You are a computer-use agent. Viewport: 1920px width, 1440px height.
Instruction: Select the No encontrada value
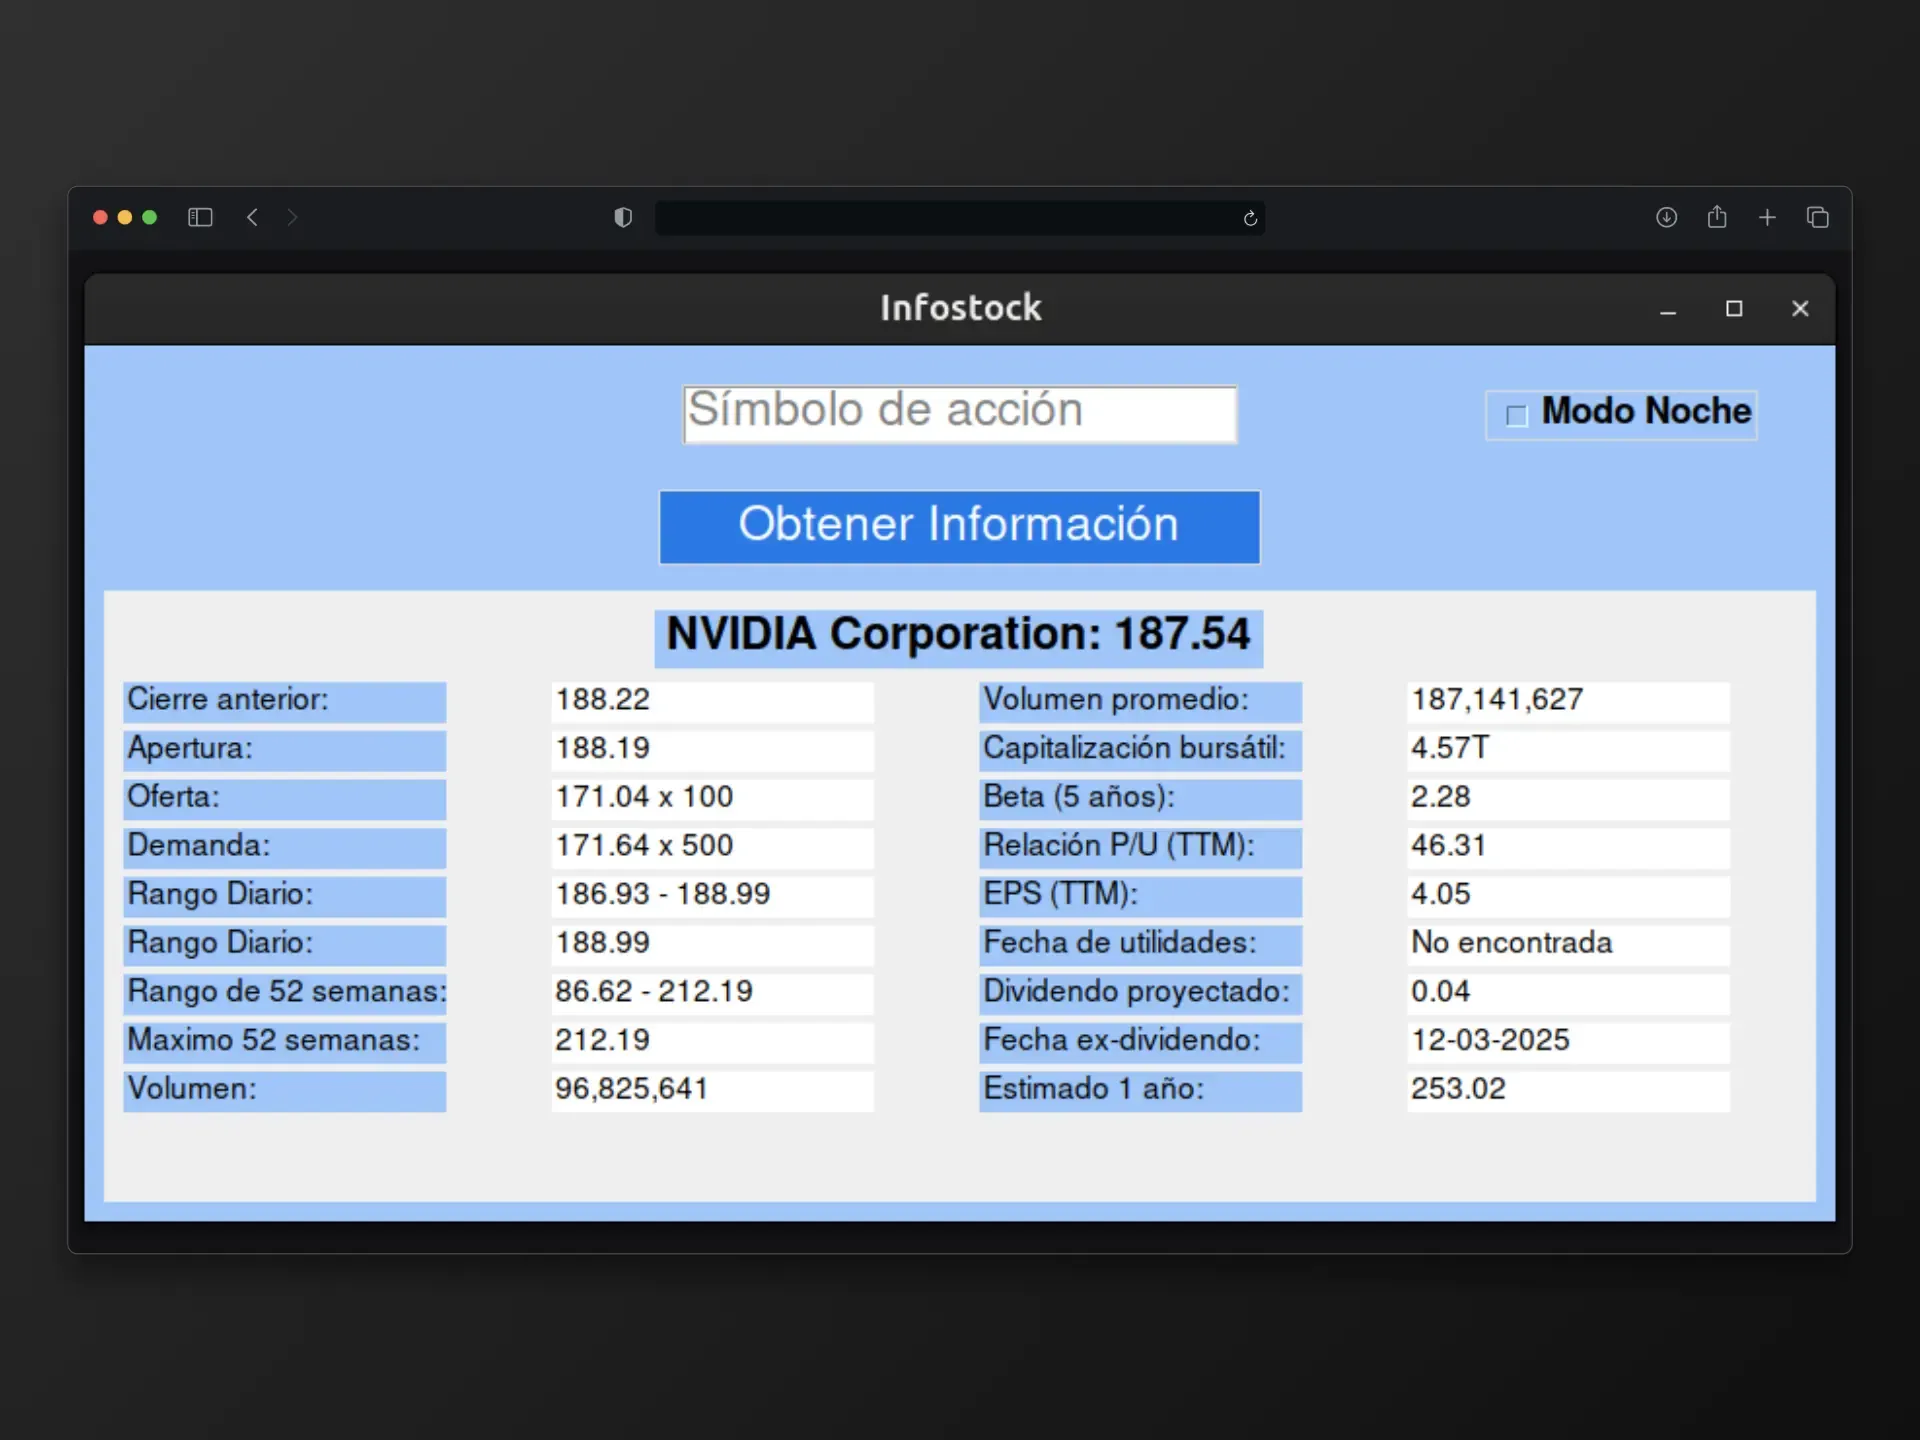[x=1568, y=945]
